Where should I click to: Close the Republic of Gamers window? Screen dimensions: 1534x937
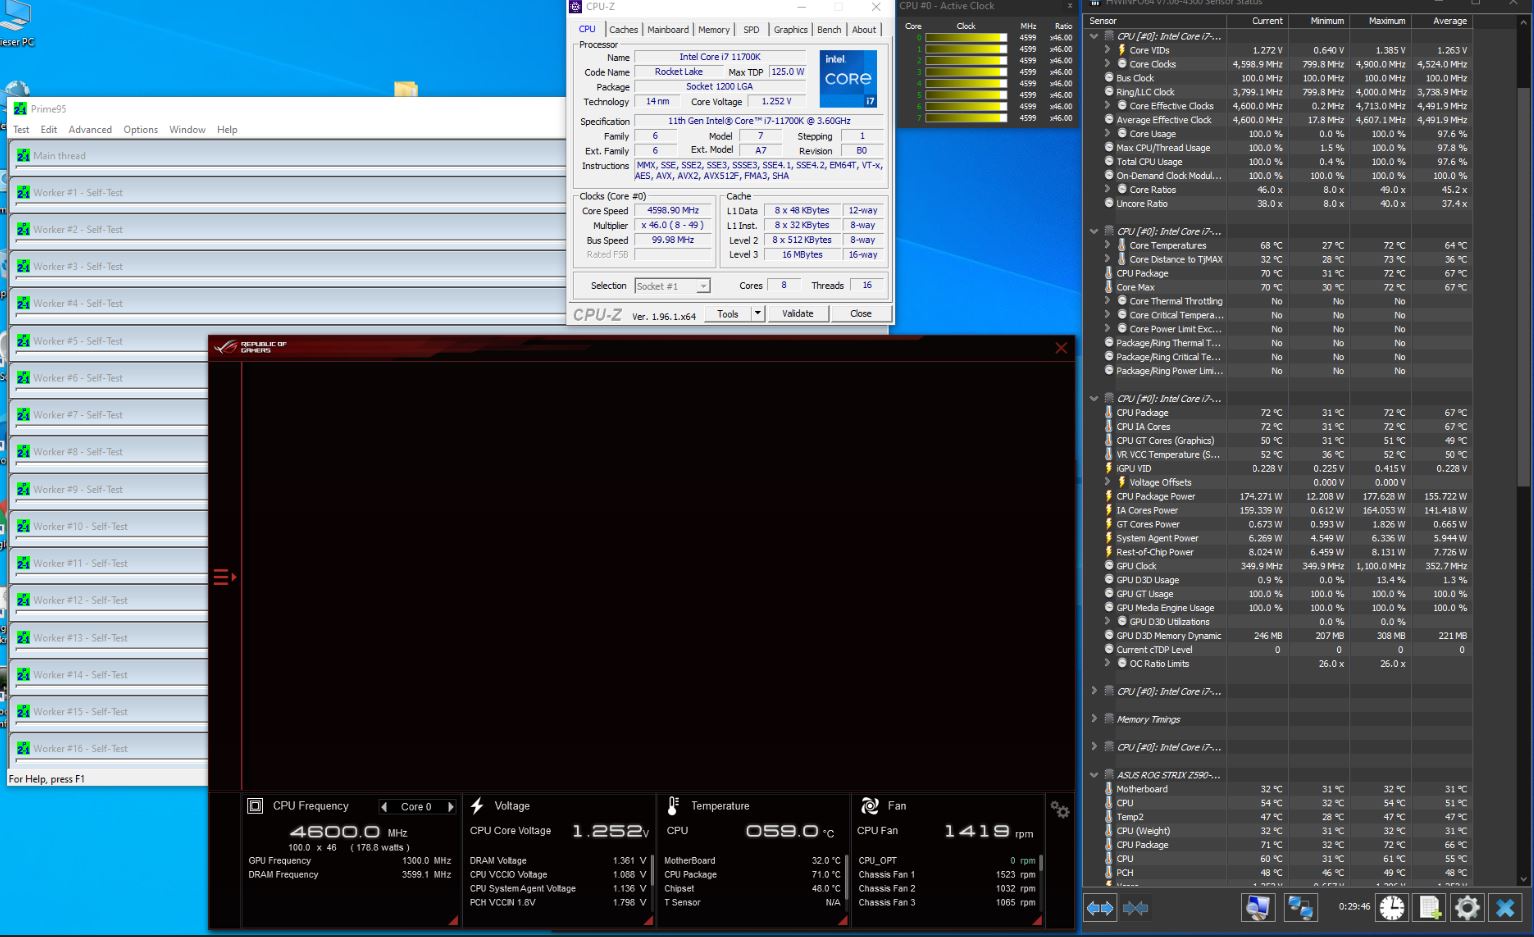pos(1061,348)
